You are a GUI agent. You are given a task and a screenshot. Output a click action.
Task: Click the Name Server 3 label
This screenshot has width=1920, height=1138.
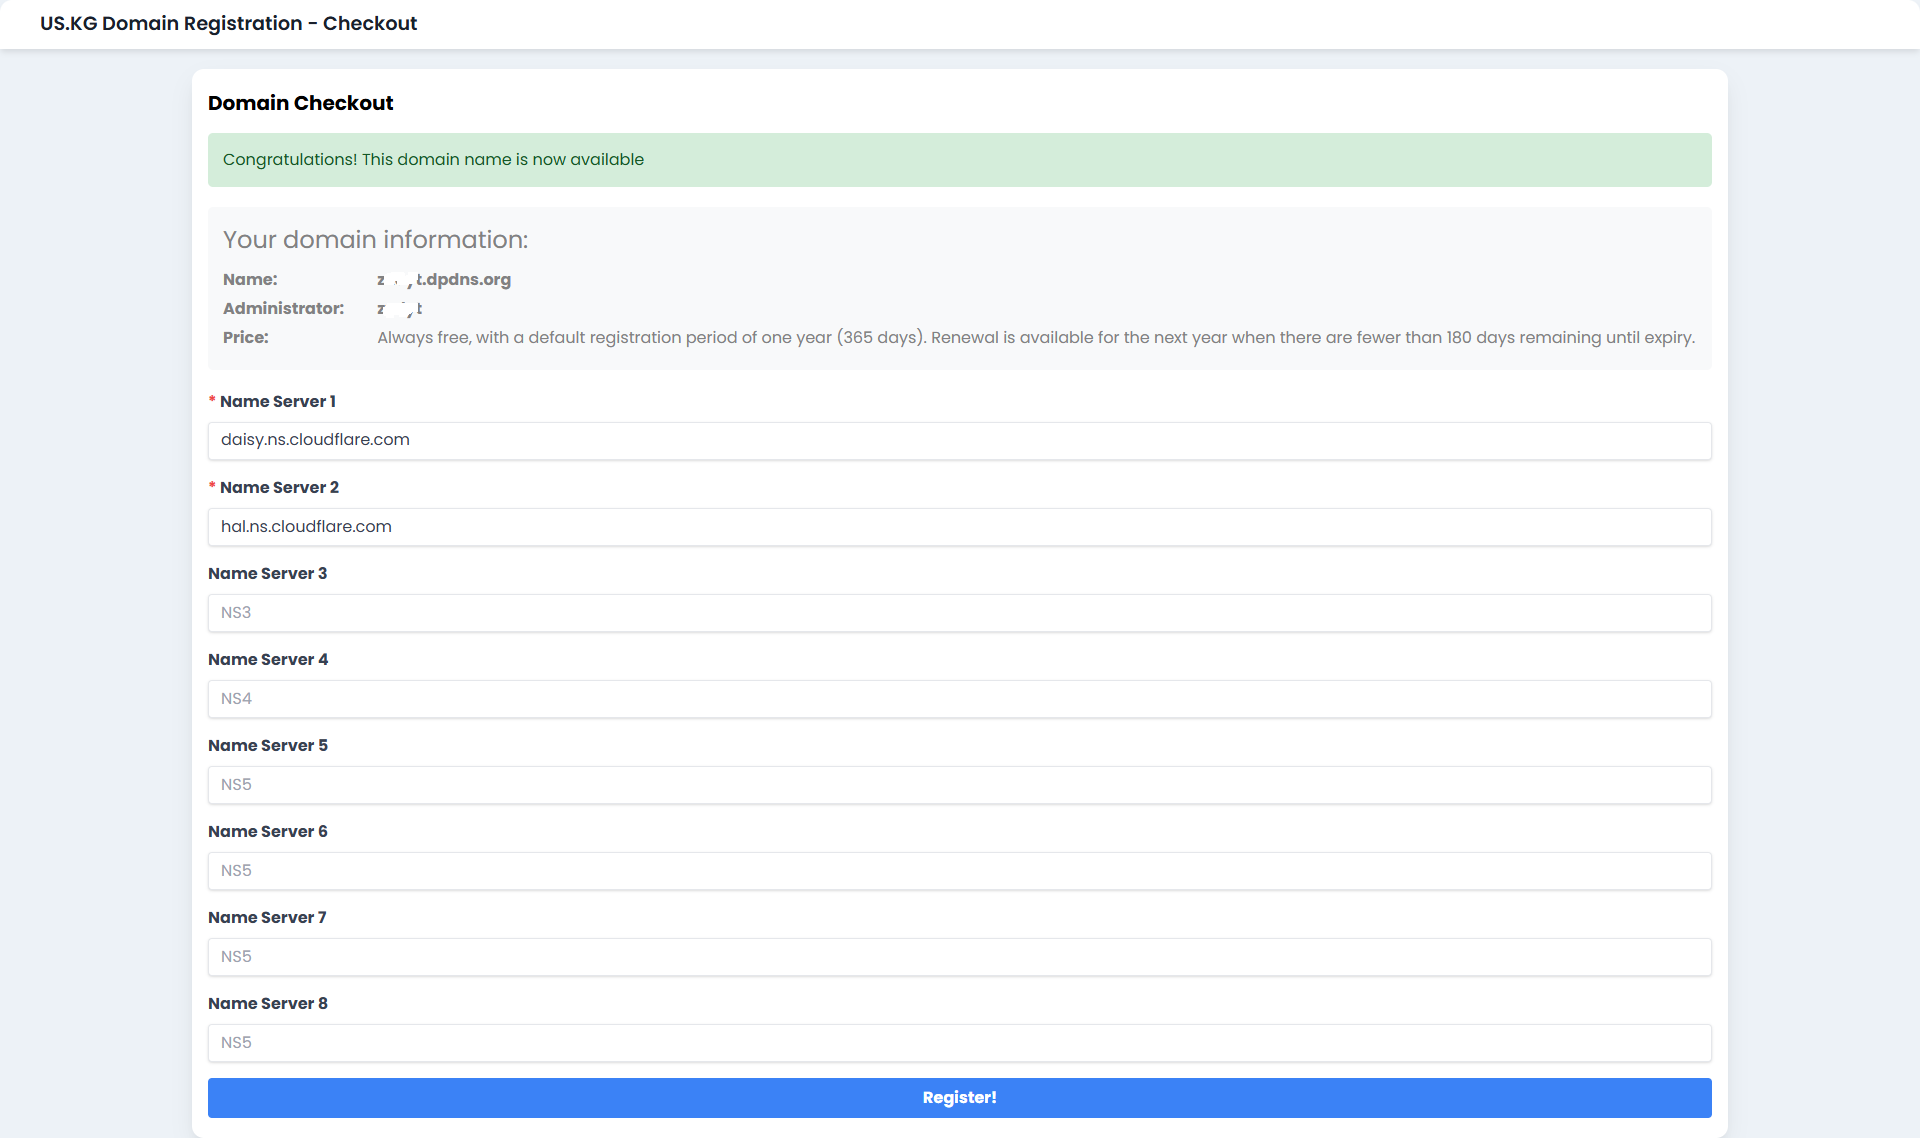(267, 573)
